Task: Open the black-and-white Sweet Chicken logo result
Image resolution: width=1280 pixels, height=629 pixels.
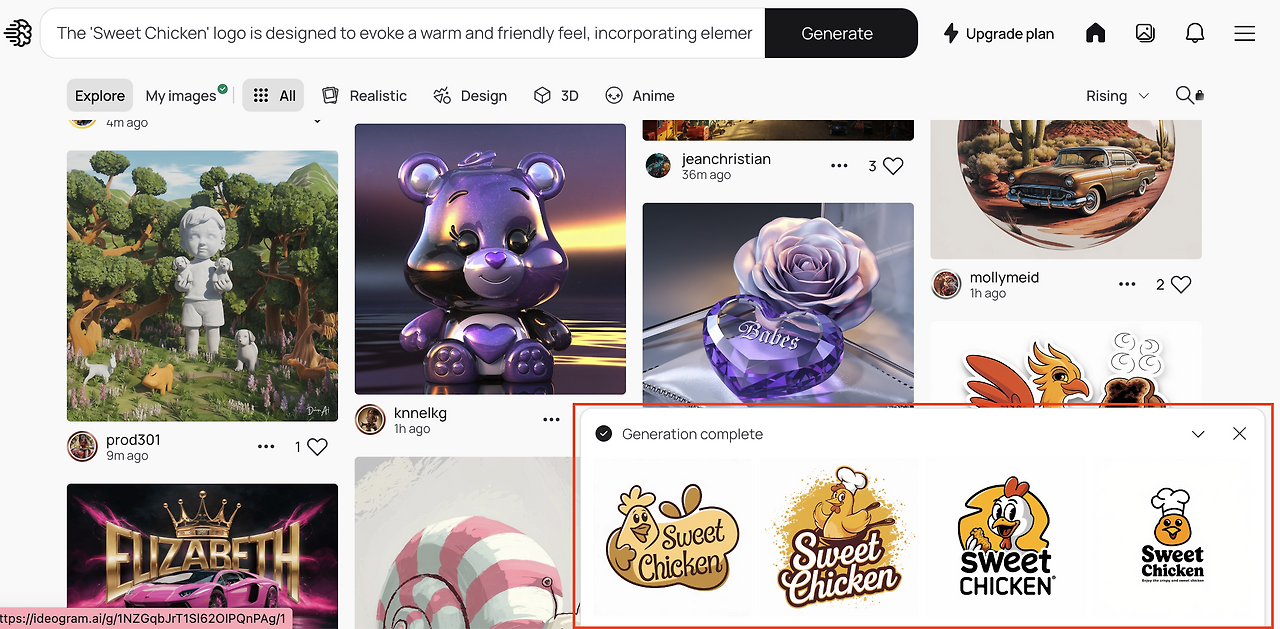Action: click(1173, 536)
